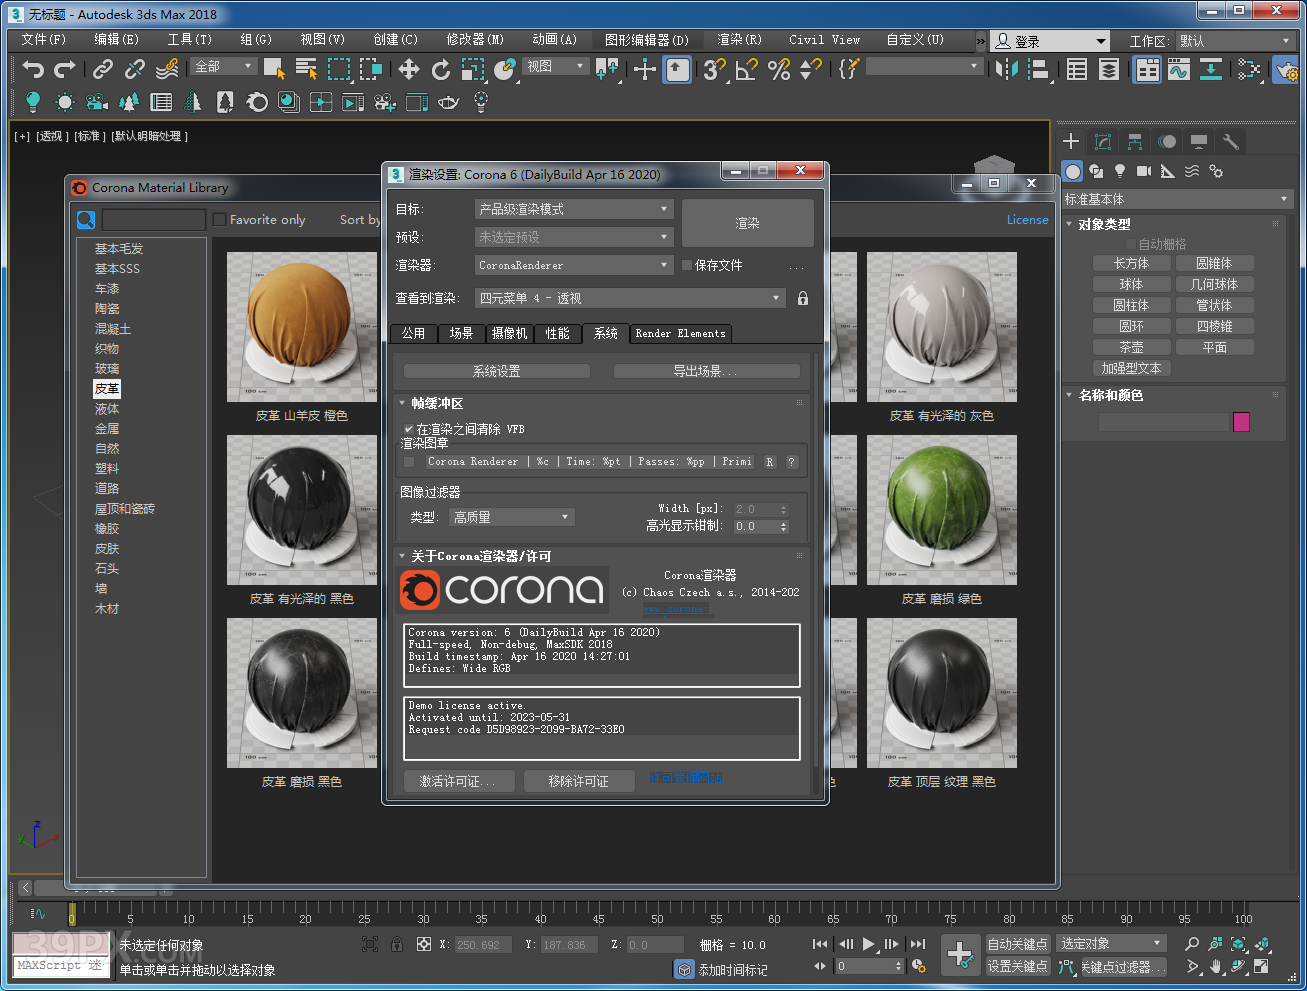Select the Zoom magnifier tool
The width and height of the screenshot is (1307, 991).
tap(1193, 942)
